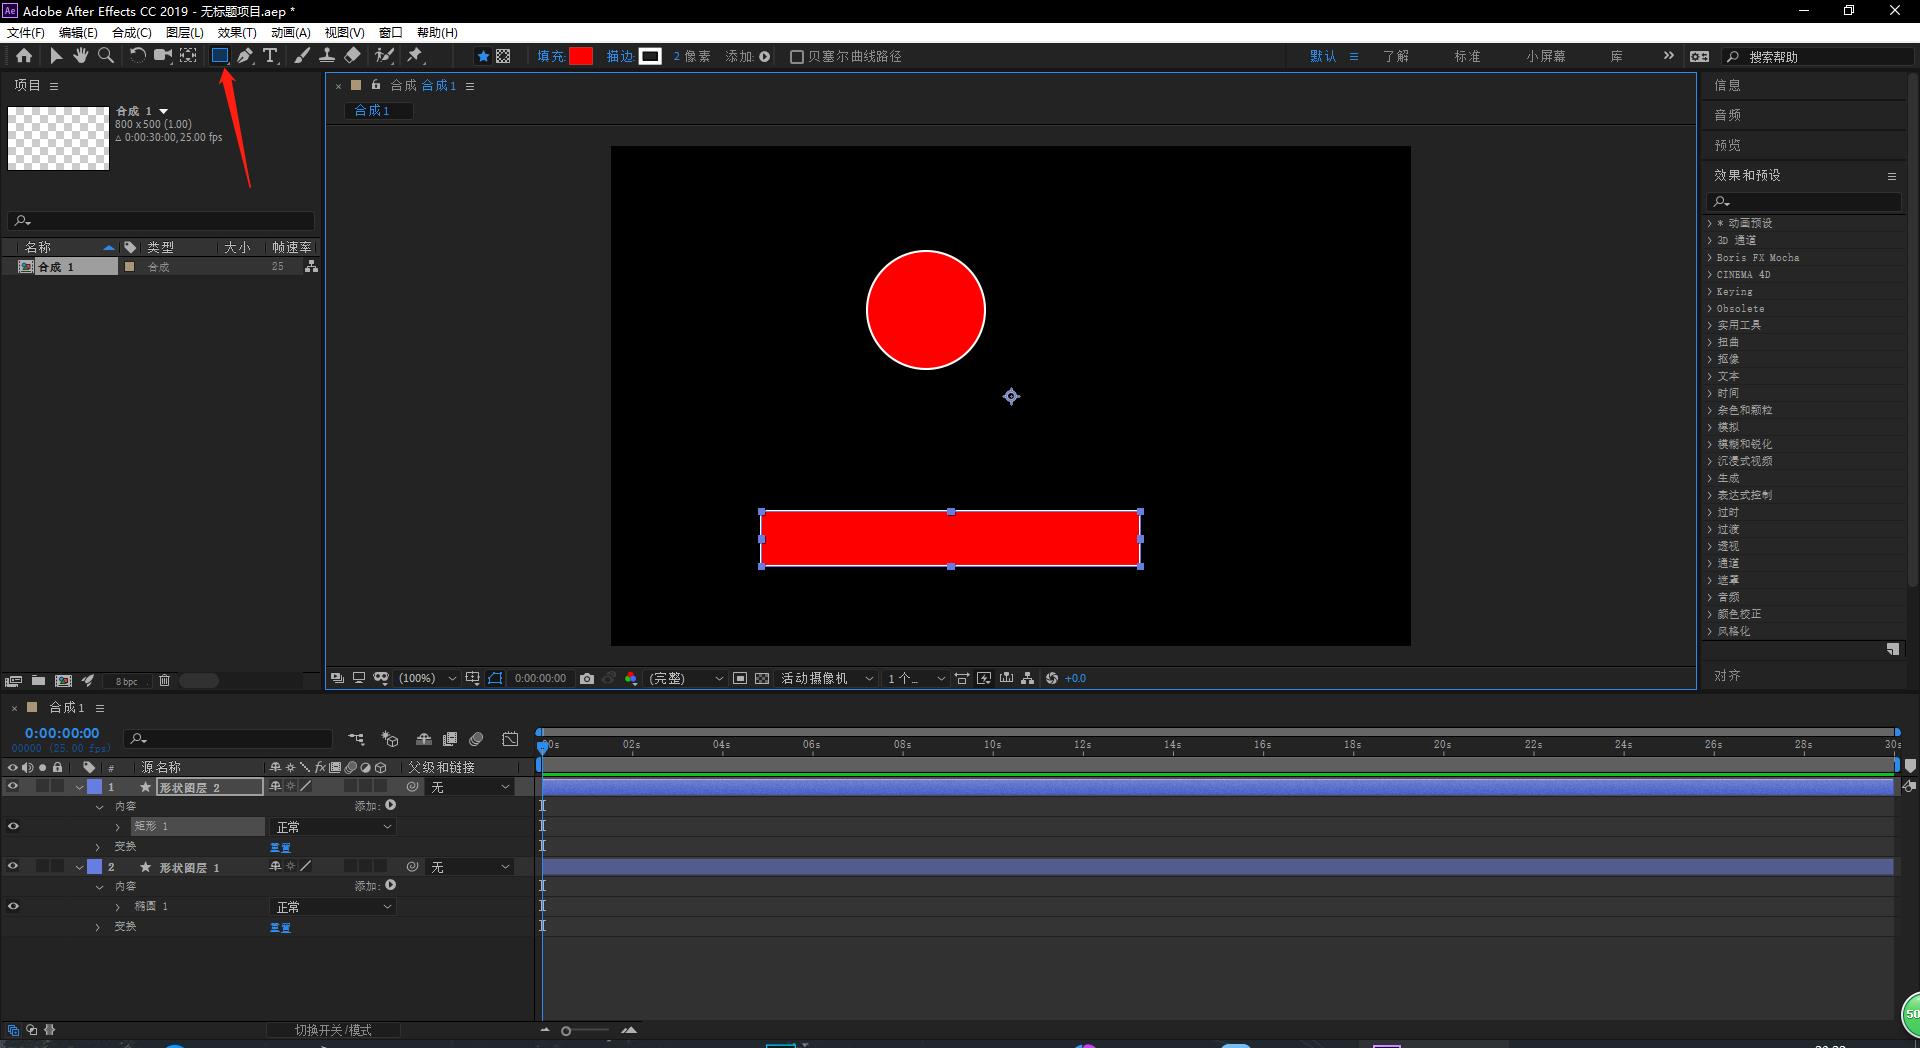This screenshot has height=1048, width=1920.
Task: Select the Type (T) tool
Action: click(270, 56)
